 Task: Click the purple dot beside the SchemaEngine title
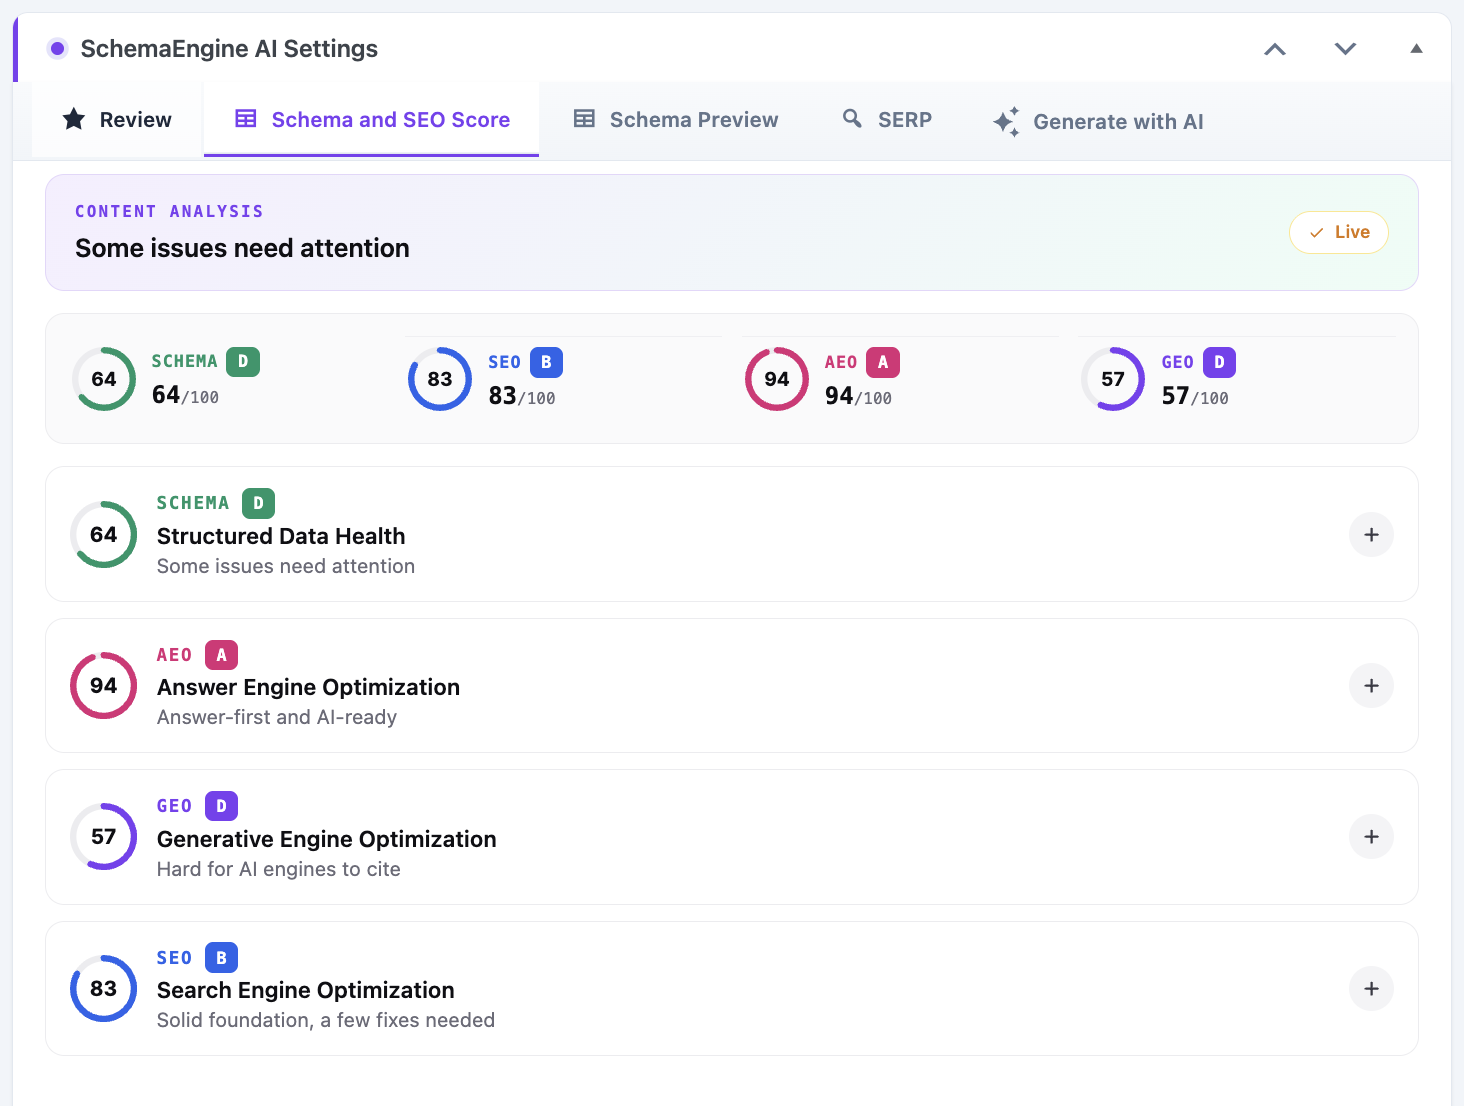(x=58, y=48)
